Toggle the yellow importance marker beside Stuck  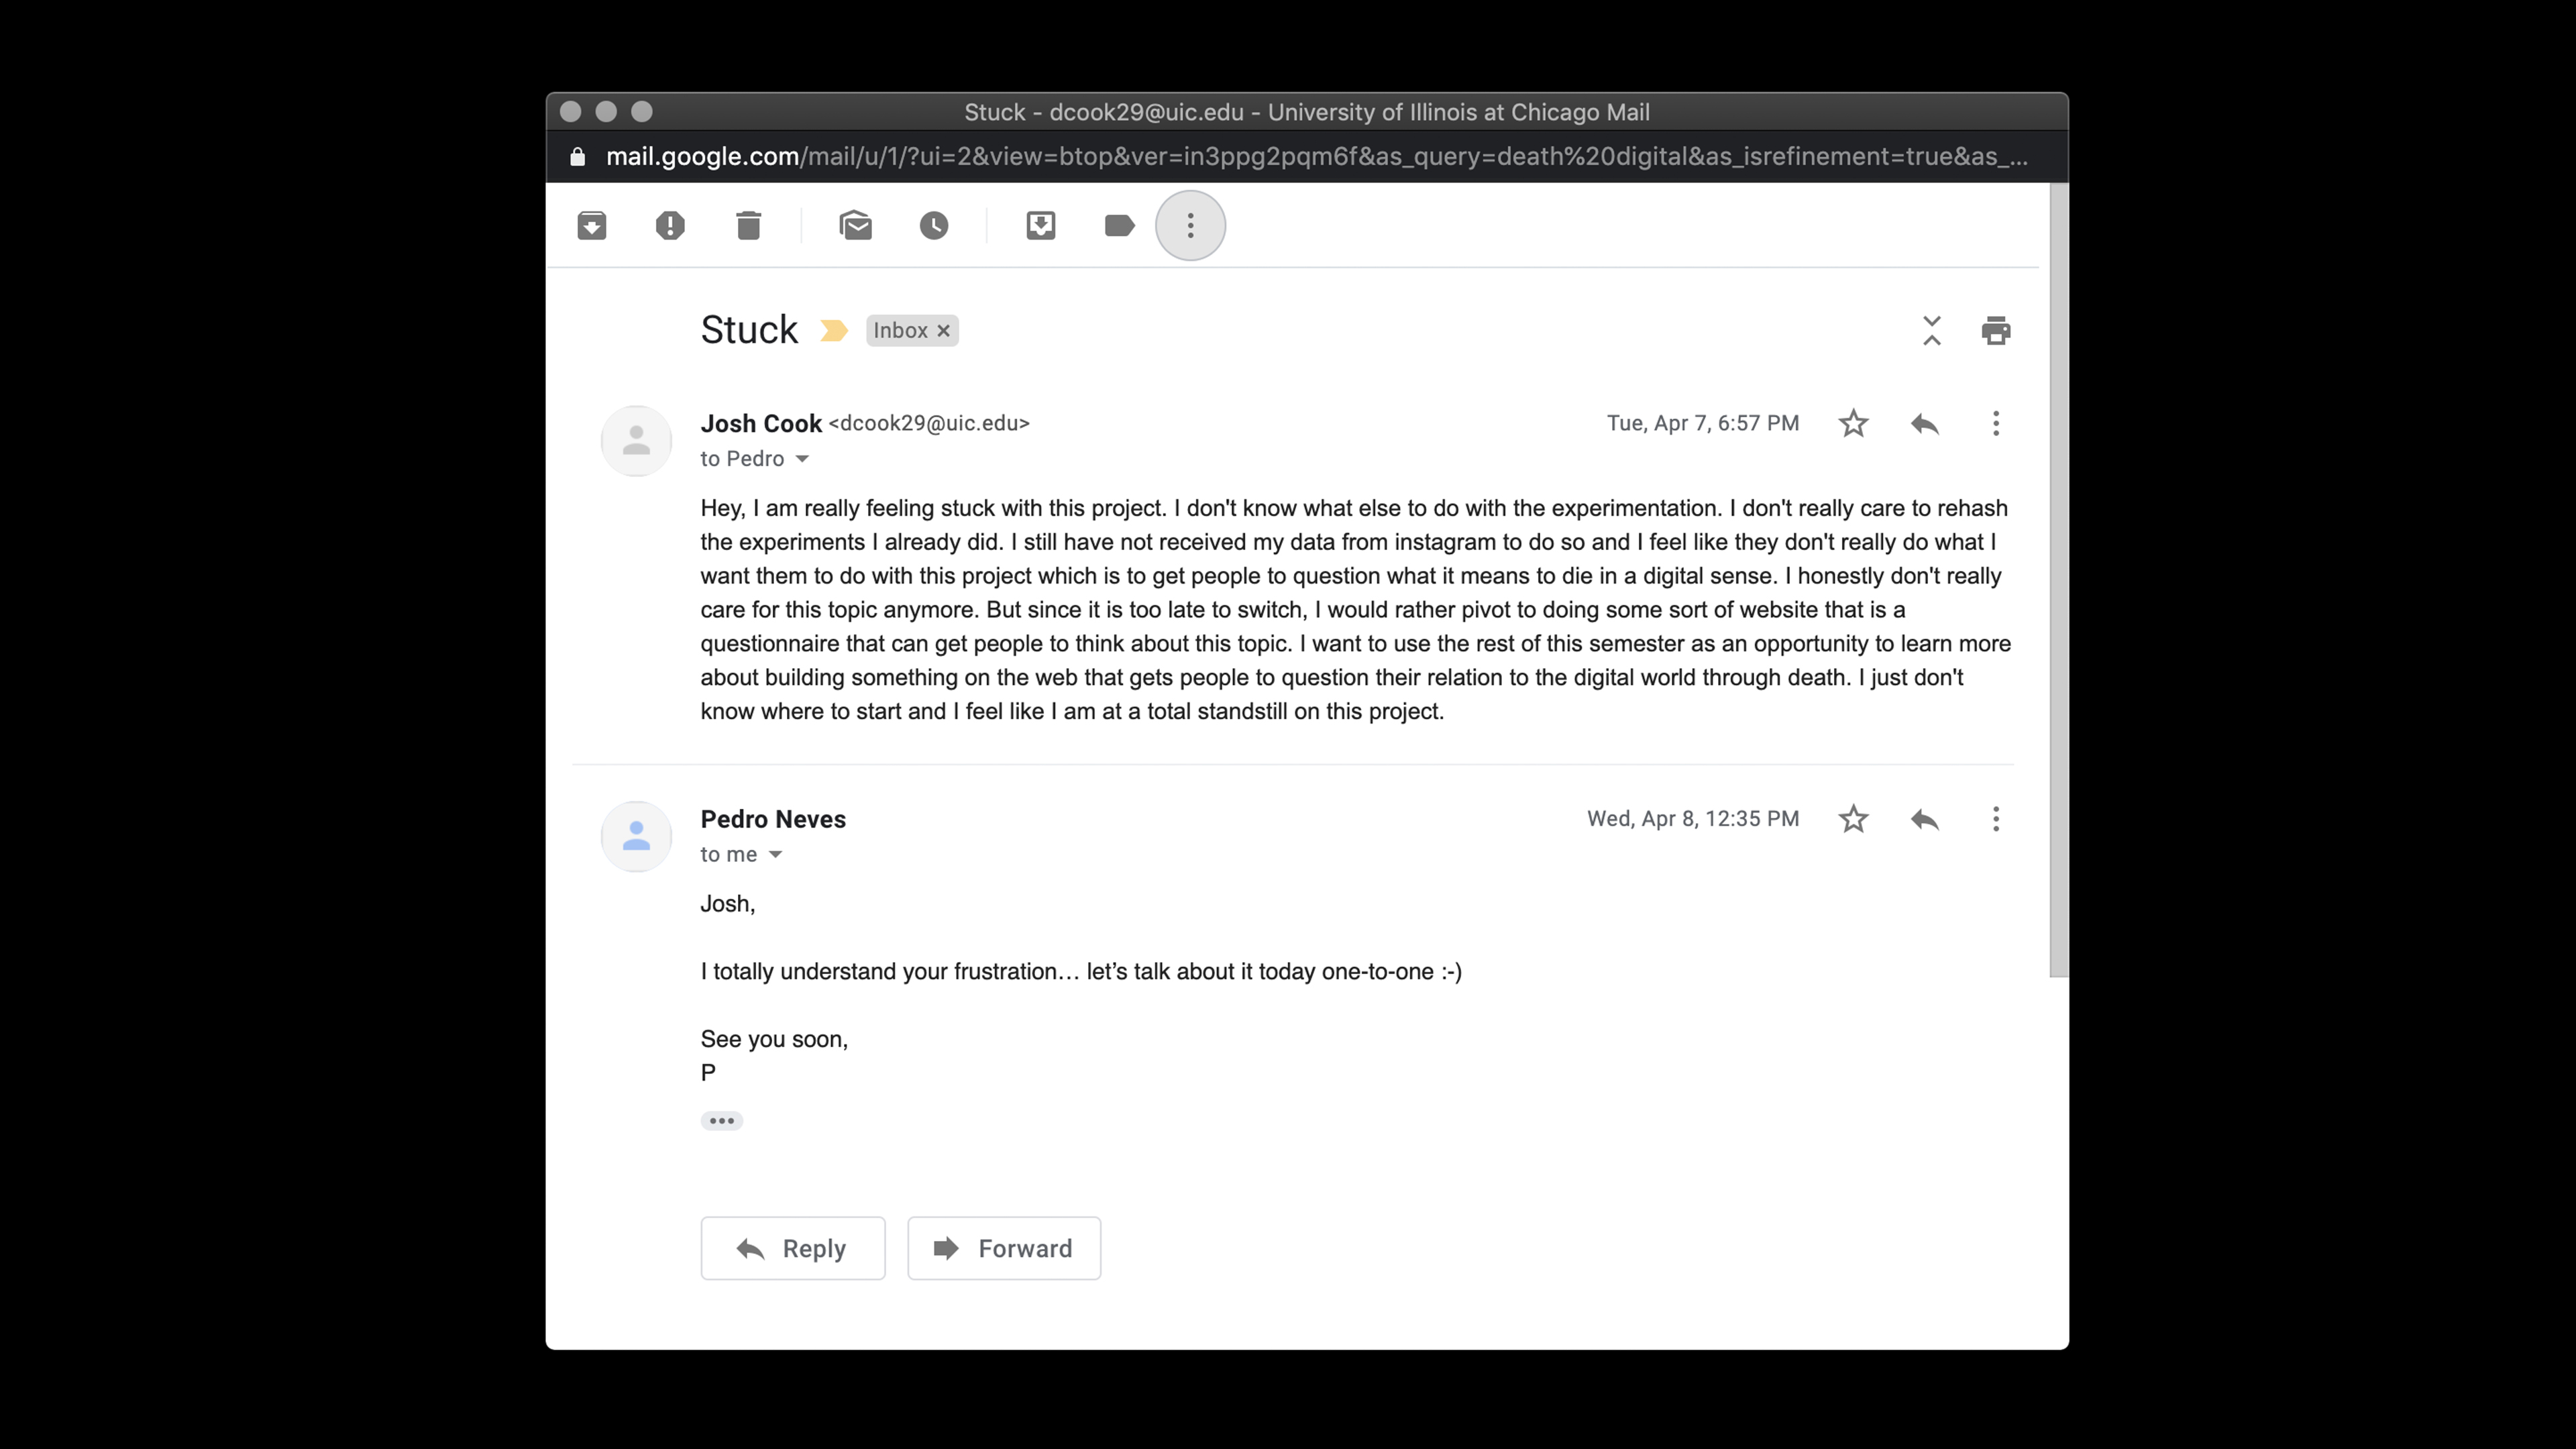click(834, 331)
